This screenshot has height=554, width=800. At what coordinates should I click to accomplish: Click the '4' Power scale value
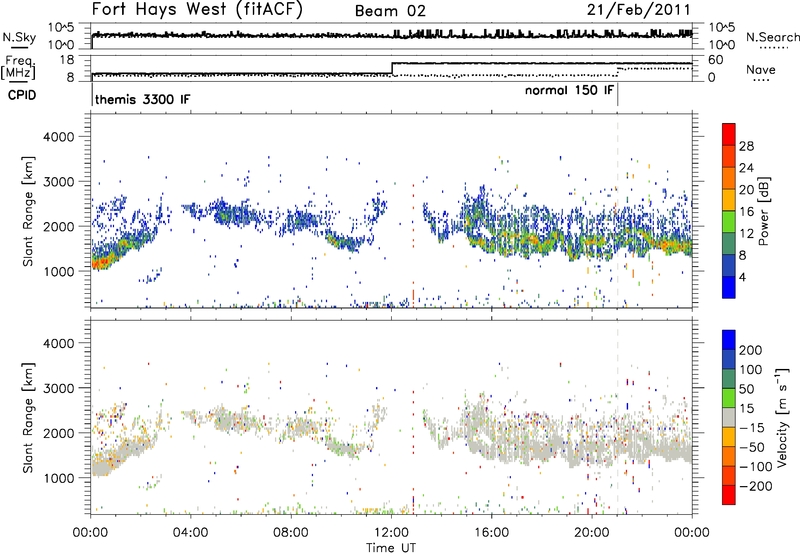(x=742, y=278)
